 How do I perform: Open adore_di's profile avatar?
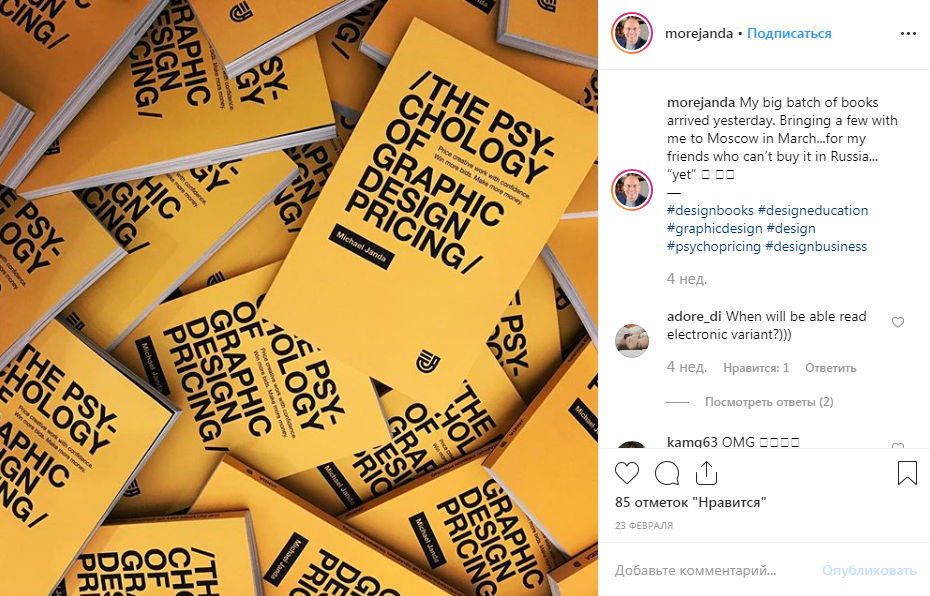632,340
